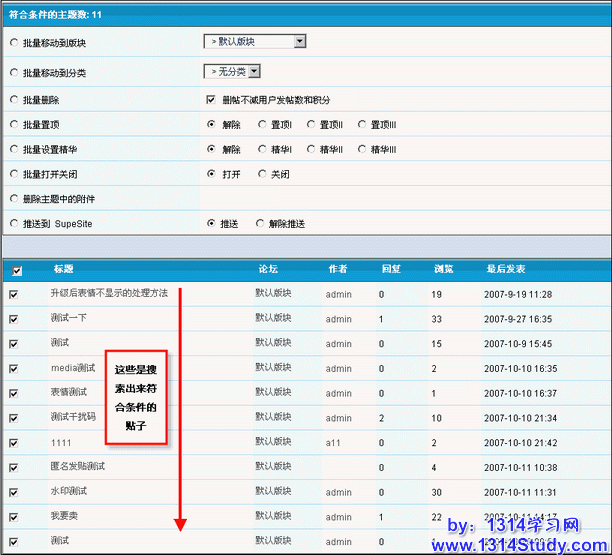The width and height of the screenshot is (612, 555).
Task: Select 置顶III radio in 批量置顶 row
Action: pos(362,125)
